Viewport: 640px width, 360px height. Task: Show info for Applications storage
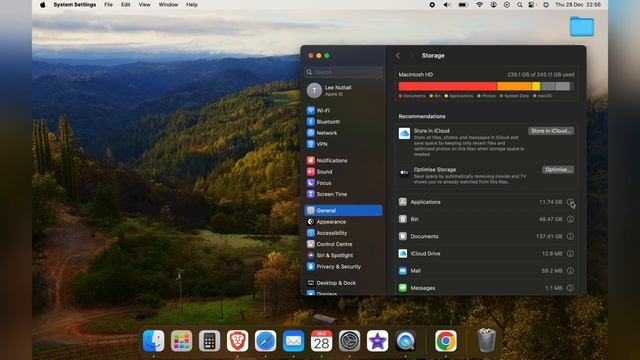coord(570,202)
